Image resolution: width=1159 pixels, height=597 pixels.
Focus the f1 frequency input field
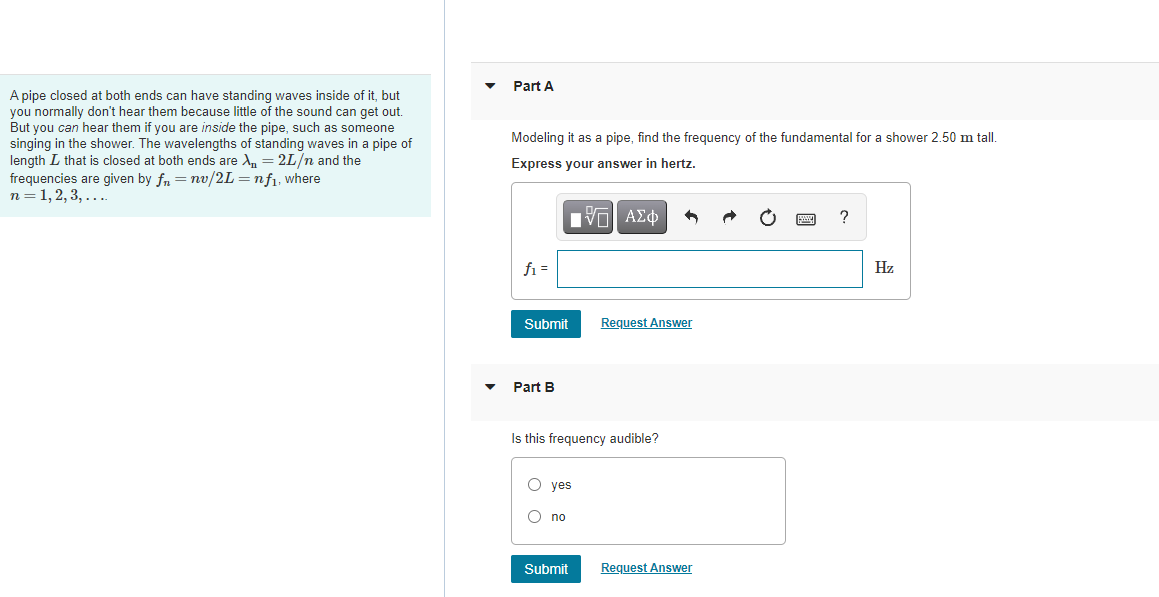[x=710, y=269]
